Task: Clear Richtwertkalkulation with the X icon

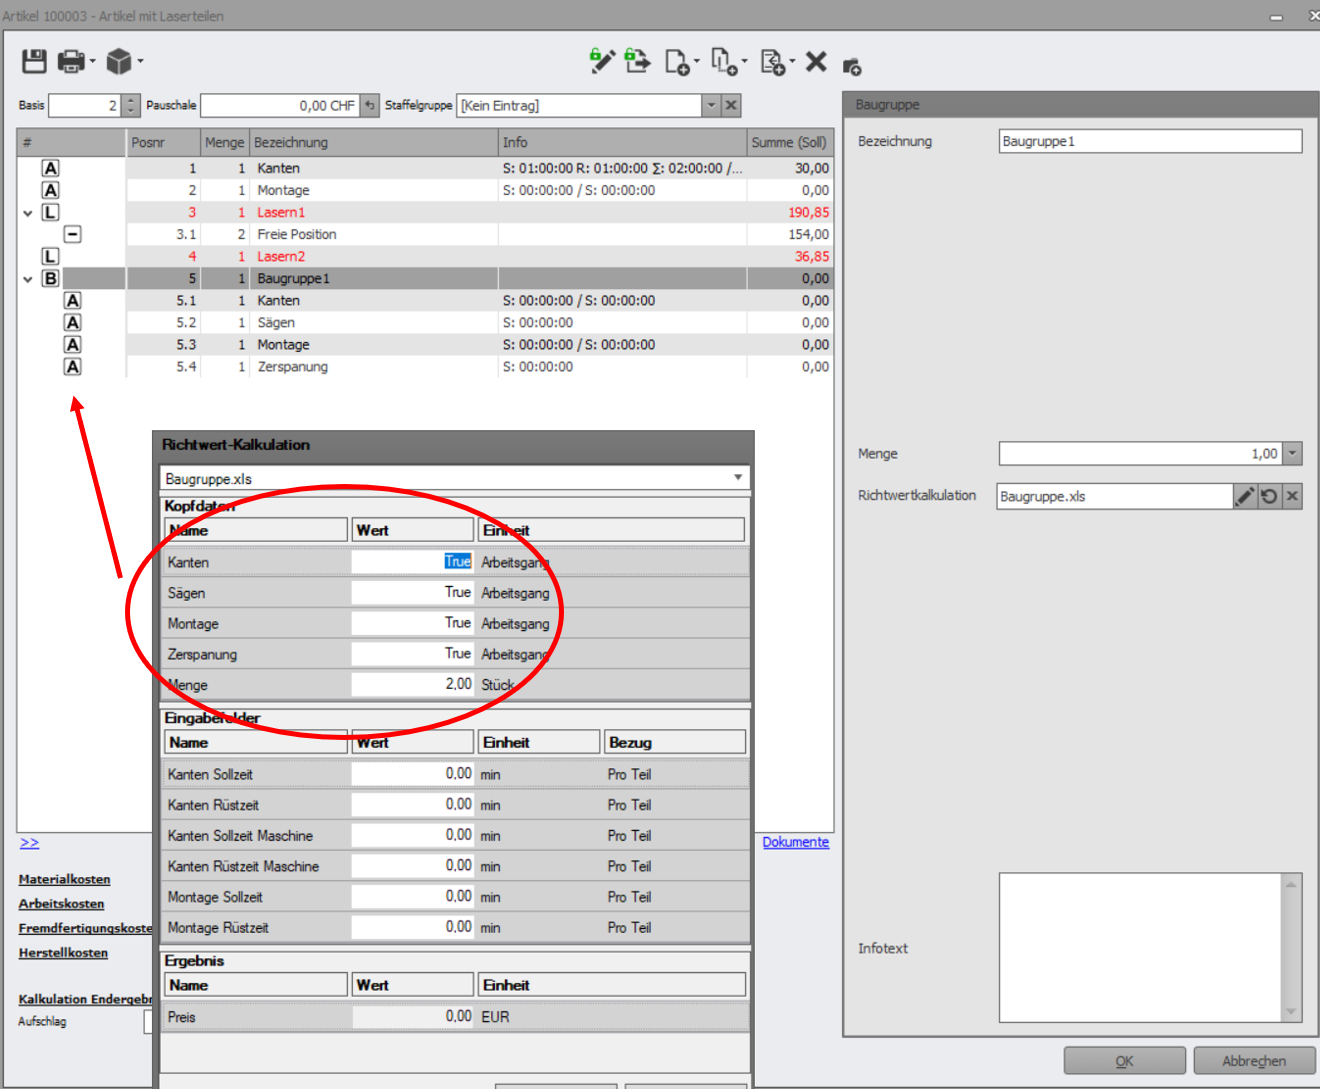Action: pos(1292,496)
